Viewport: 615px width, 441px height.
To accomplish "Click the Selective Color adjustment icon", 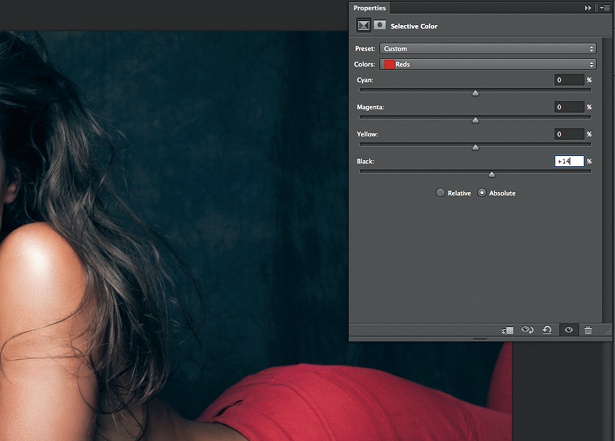I will (363, 26).
